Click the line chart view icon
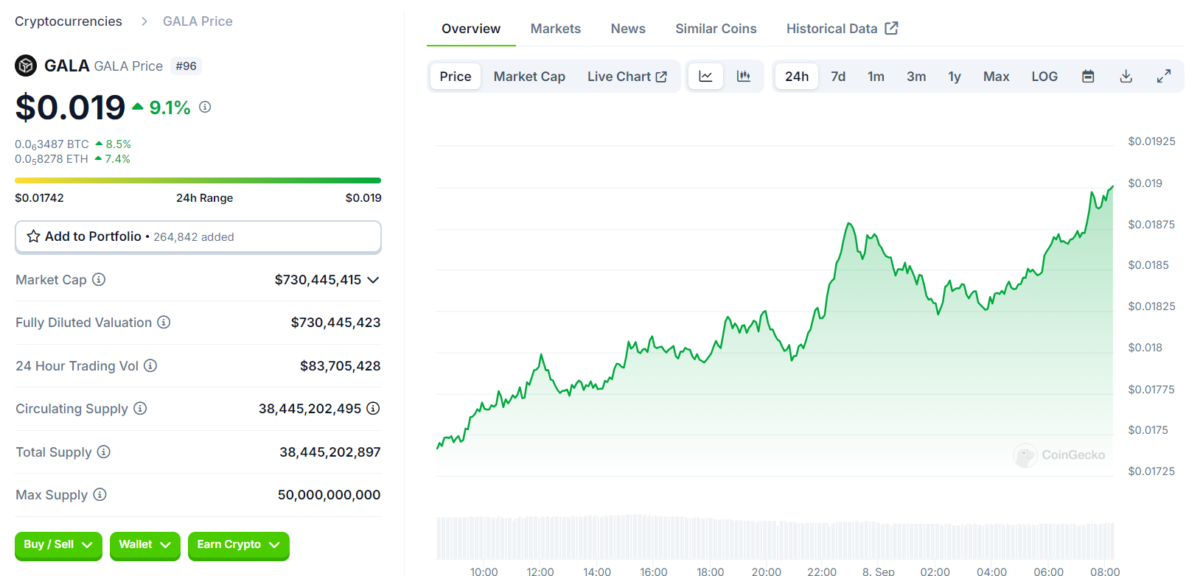 tap(705, 77)
